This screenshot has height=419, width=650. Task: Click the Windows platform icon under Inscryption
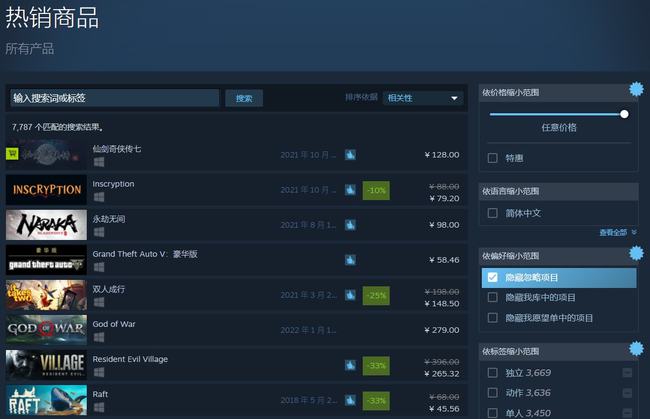pyautogui.click(x=99, y=197)
